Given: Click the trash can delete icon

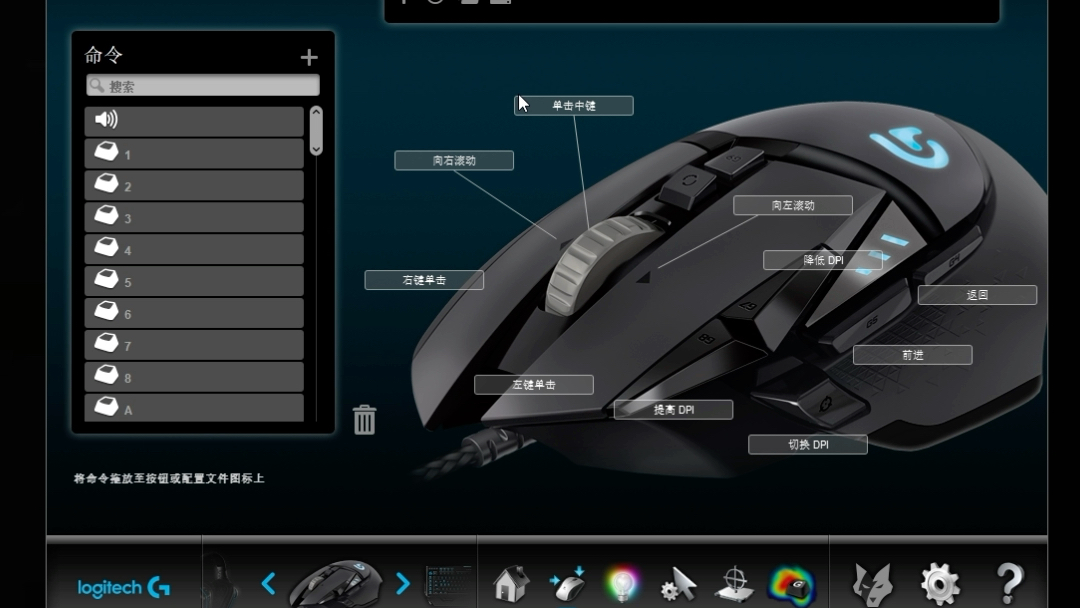Looking at the screenshot, I should click(x=364, y=419).
